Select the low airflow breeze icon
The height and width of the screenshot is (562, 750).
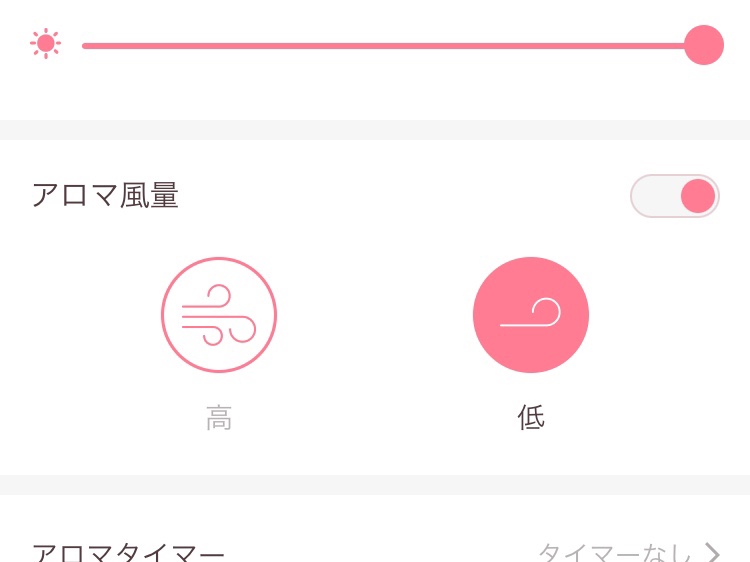click(x=531, y=315)
